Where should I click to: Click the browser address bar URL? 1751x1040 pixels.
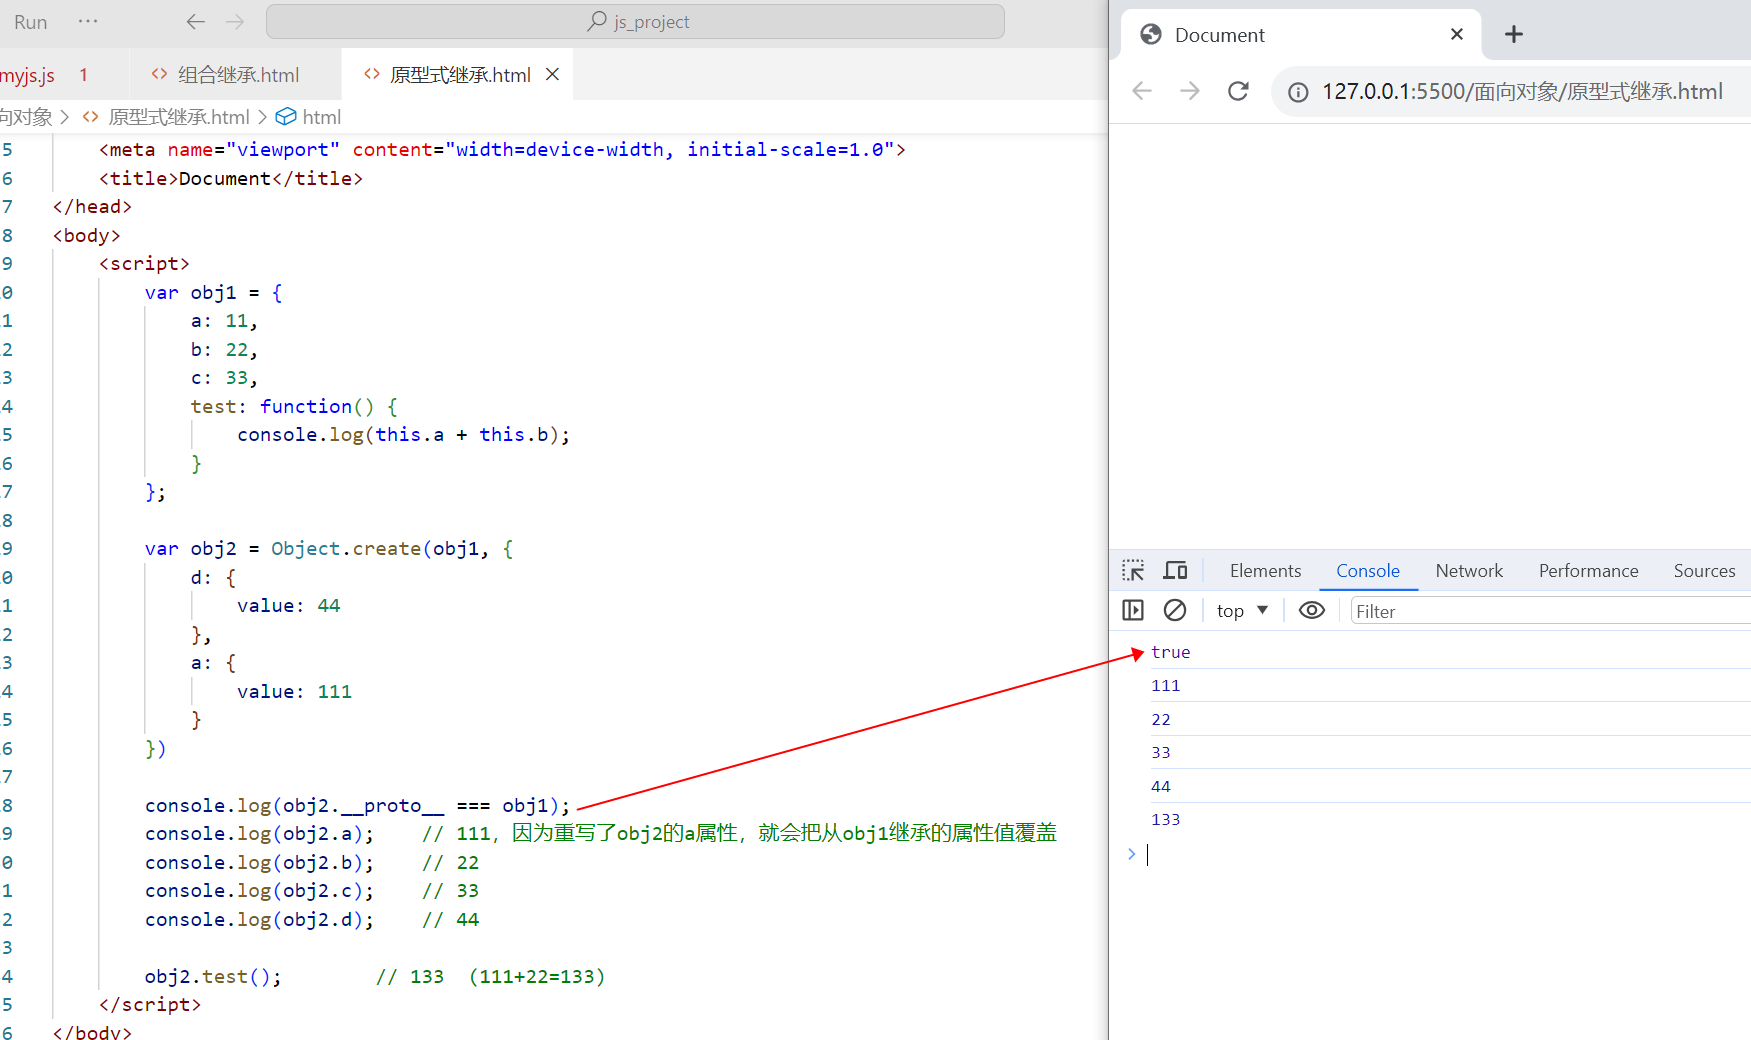pos(1522,92)
